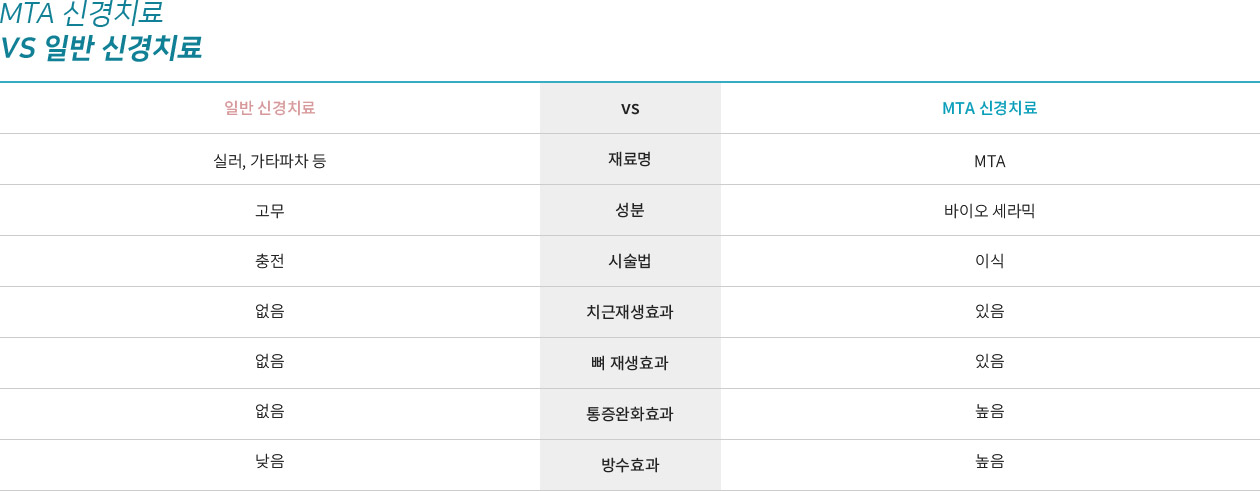Click the '바이오 세라믹' cell
Viewport: 1260px width, 491px height.
[x=990, y=211]
